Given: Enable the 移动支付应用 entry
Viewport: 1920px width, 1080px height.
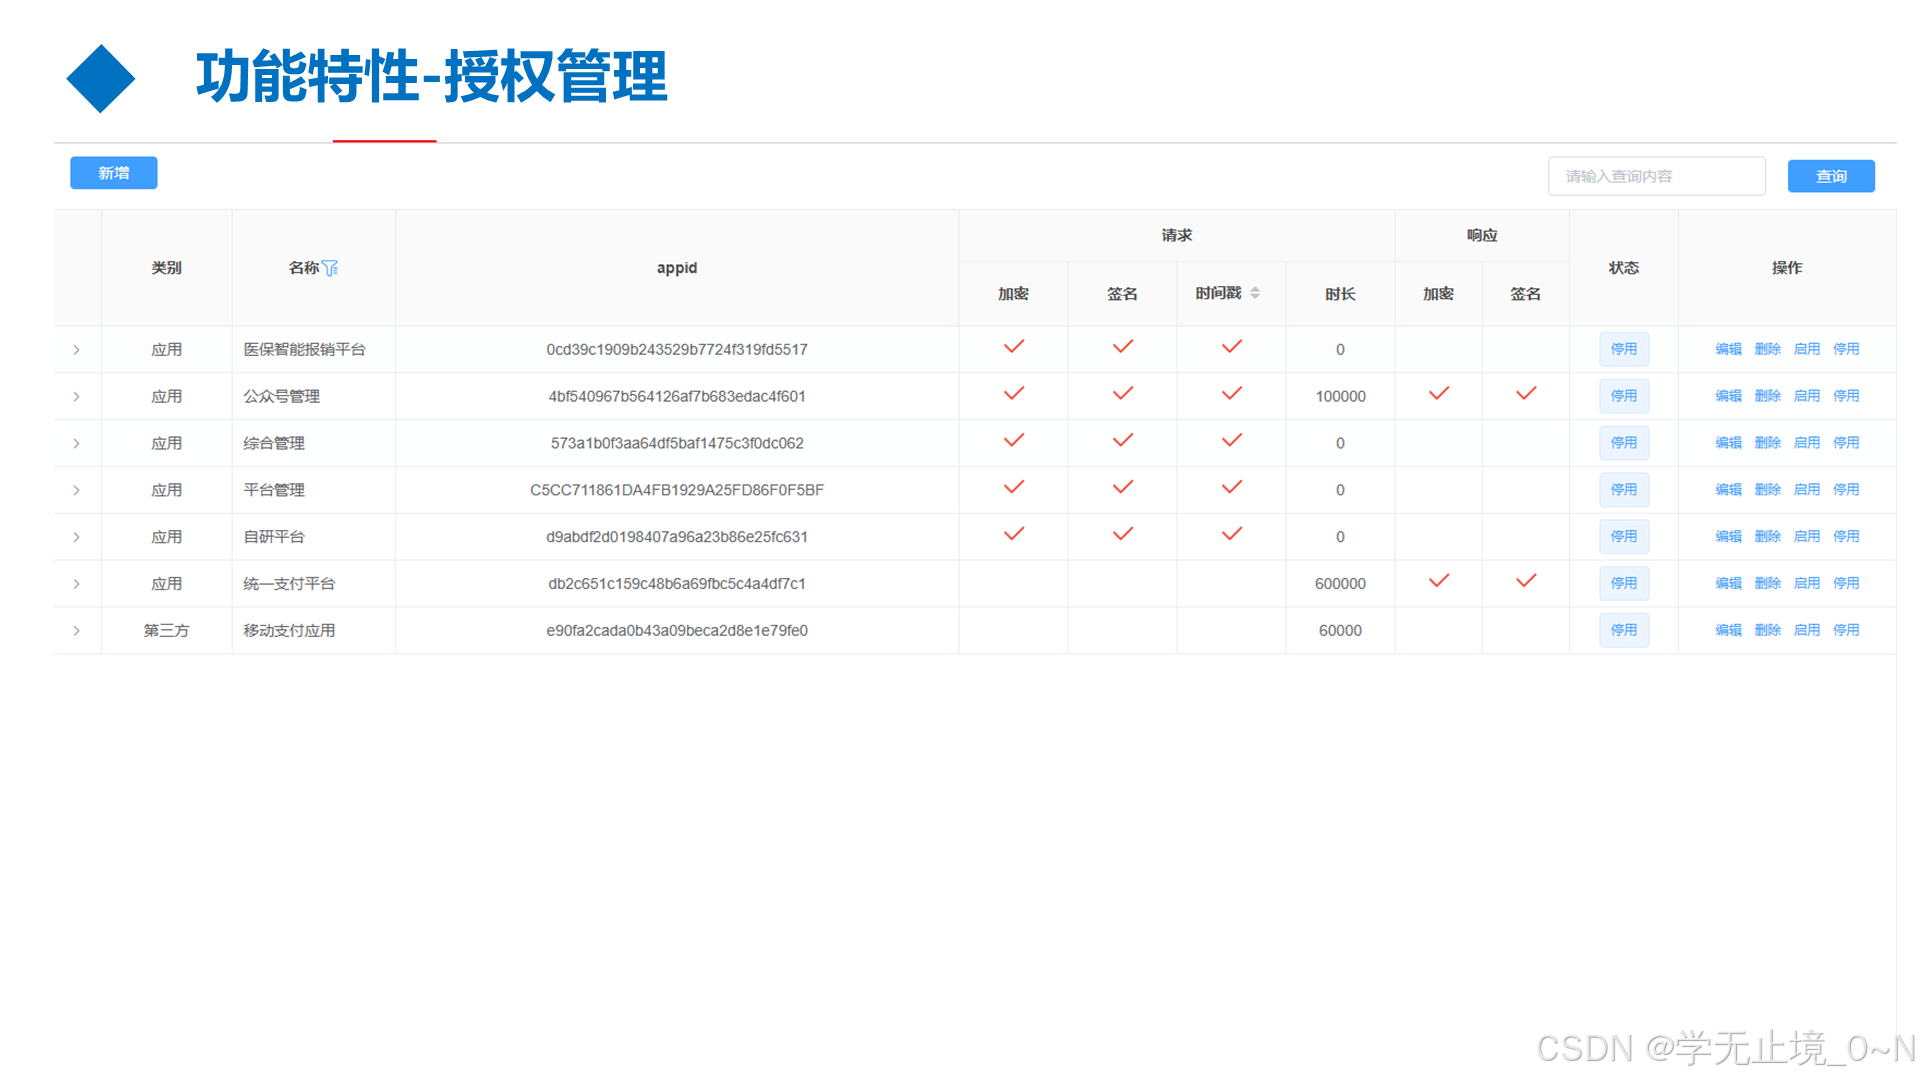Looking at the screenshot, I should 1807,630.
